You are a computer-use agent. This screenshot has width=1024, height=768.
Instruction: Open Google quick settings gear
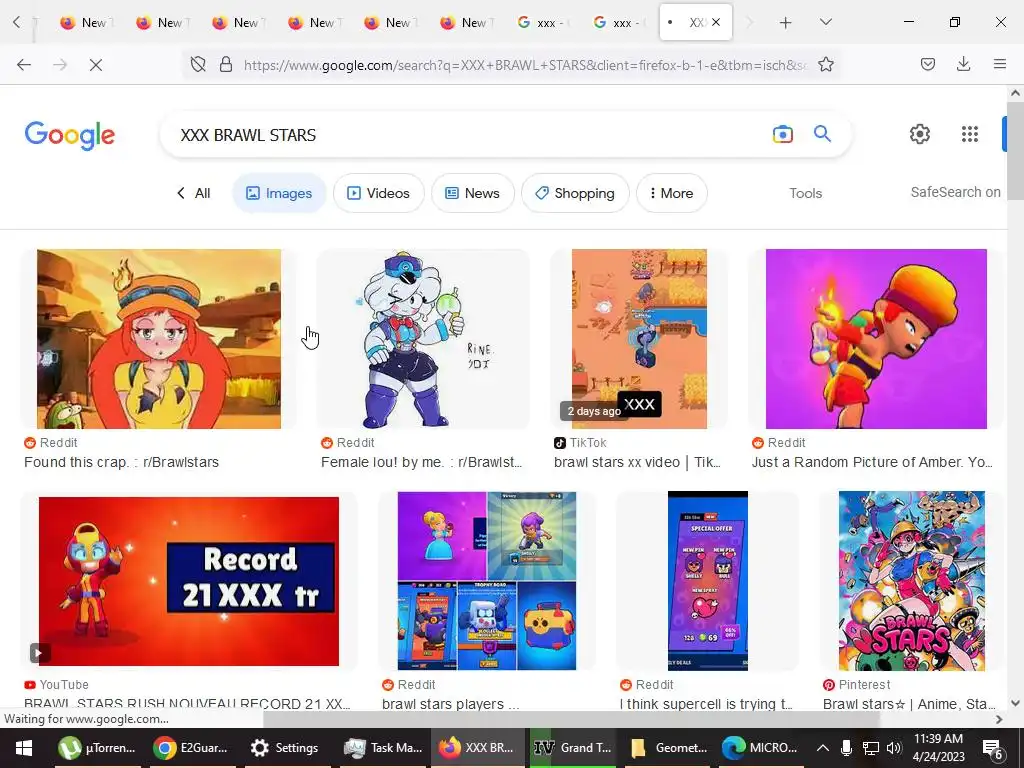tap(920, 134)
